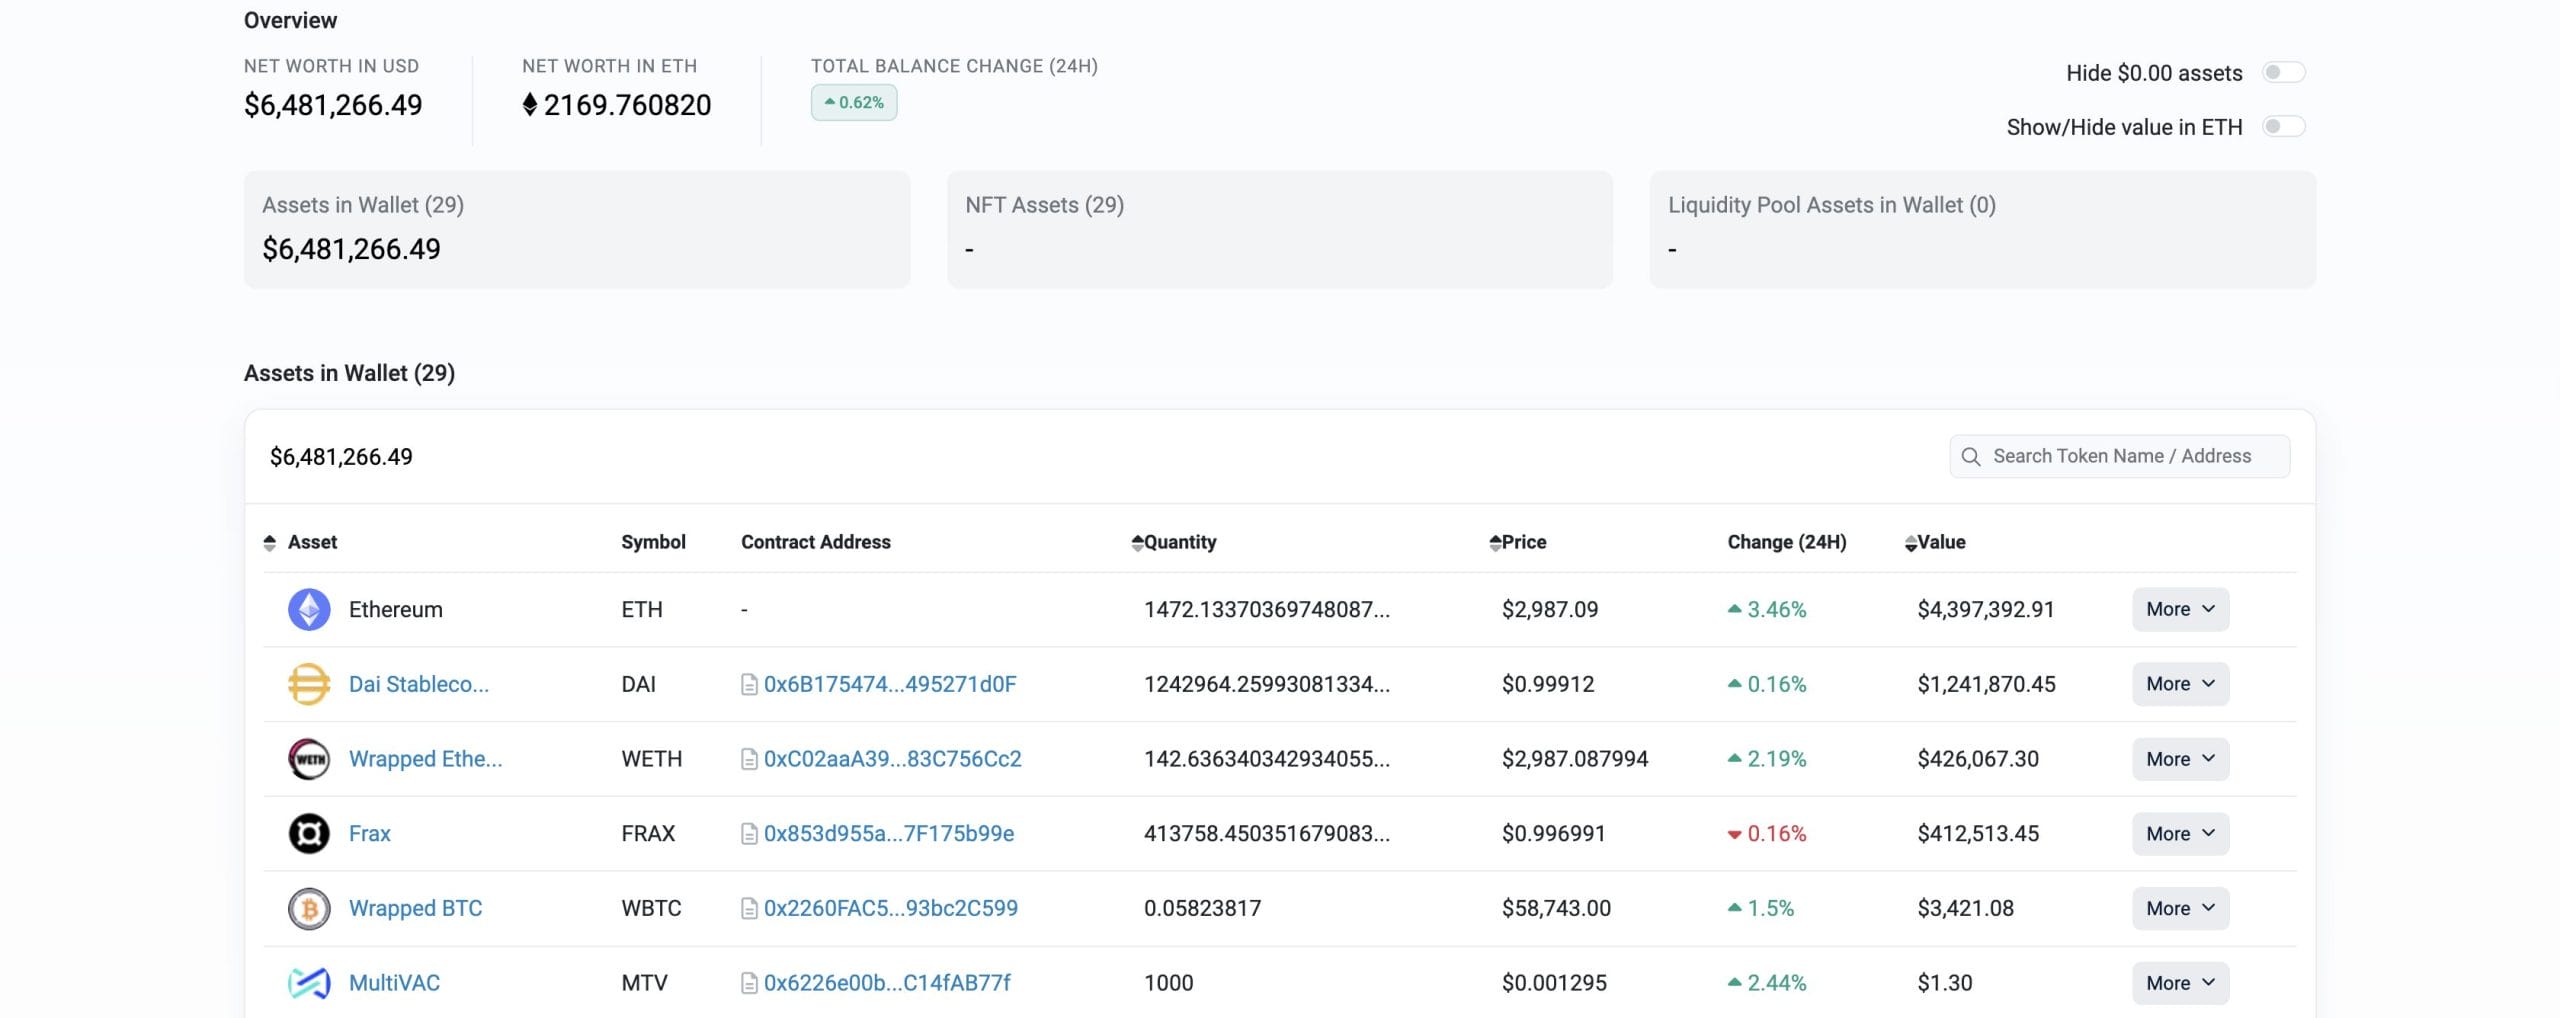This screenshot has height=1018, width=2560.
Task: Click the ETH diamond icon beside net worth
Action: pos(530,104)
